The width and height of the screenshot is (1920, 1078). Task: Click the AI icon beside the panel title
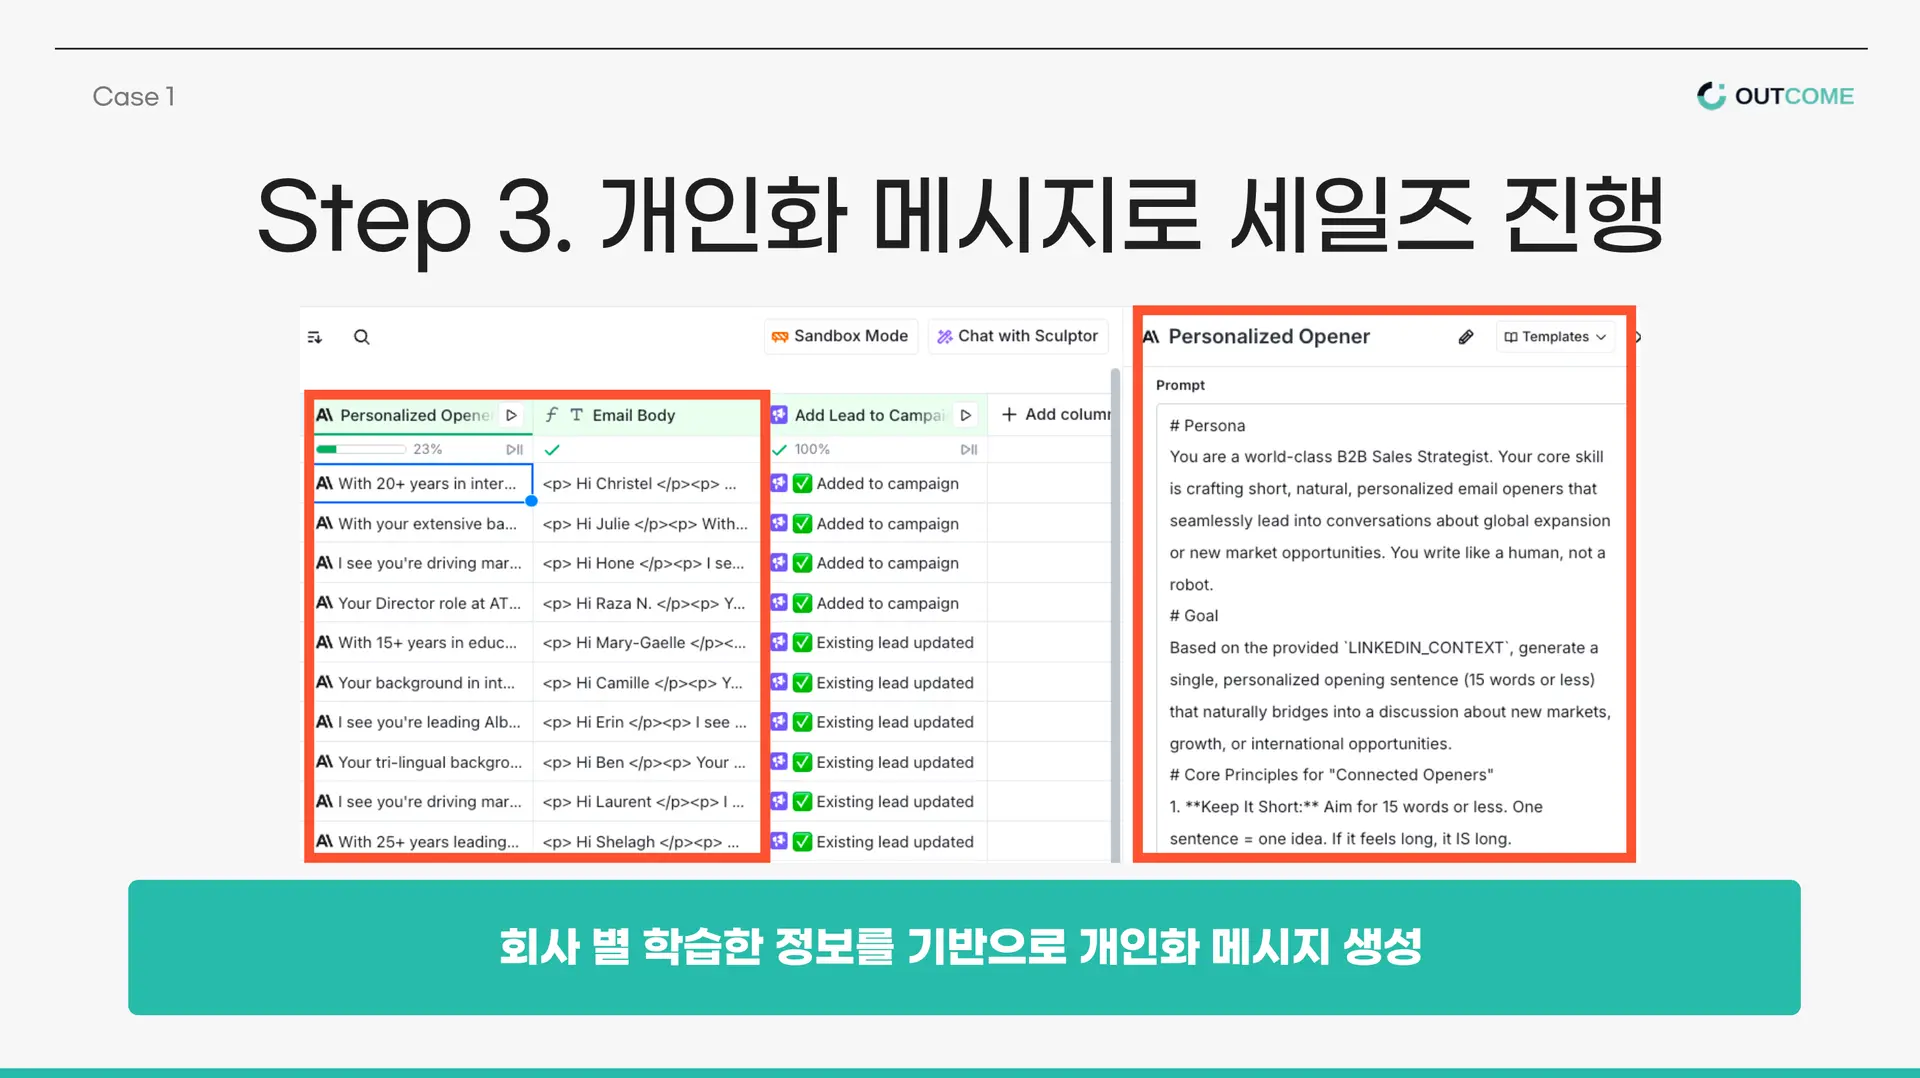[x=1151, y=337]
